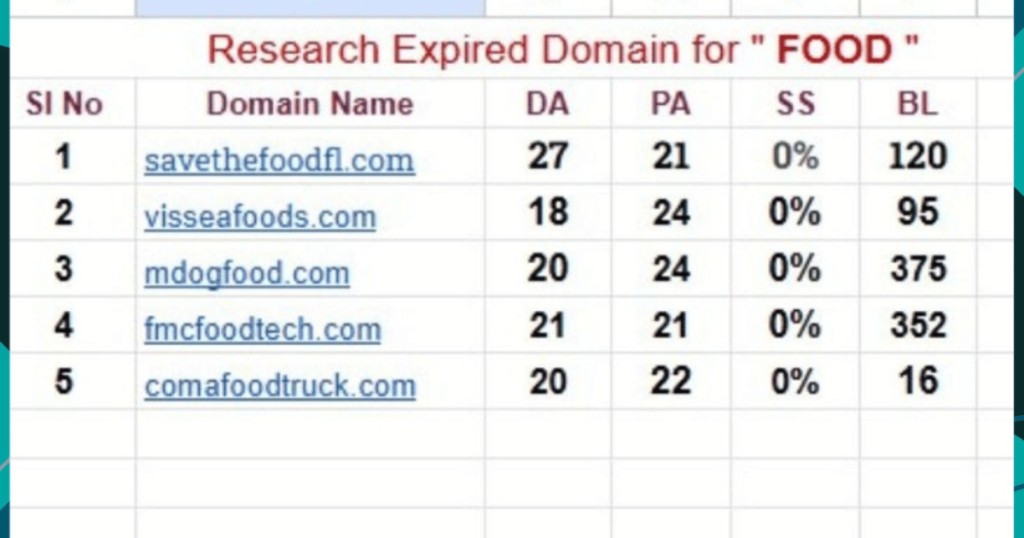
Task: Select the cell with BL value 375
Action: (x=917, y=269)
